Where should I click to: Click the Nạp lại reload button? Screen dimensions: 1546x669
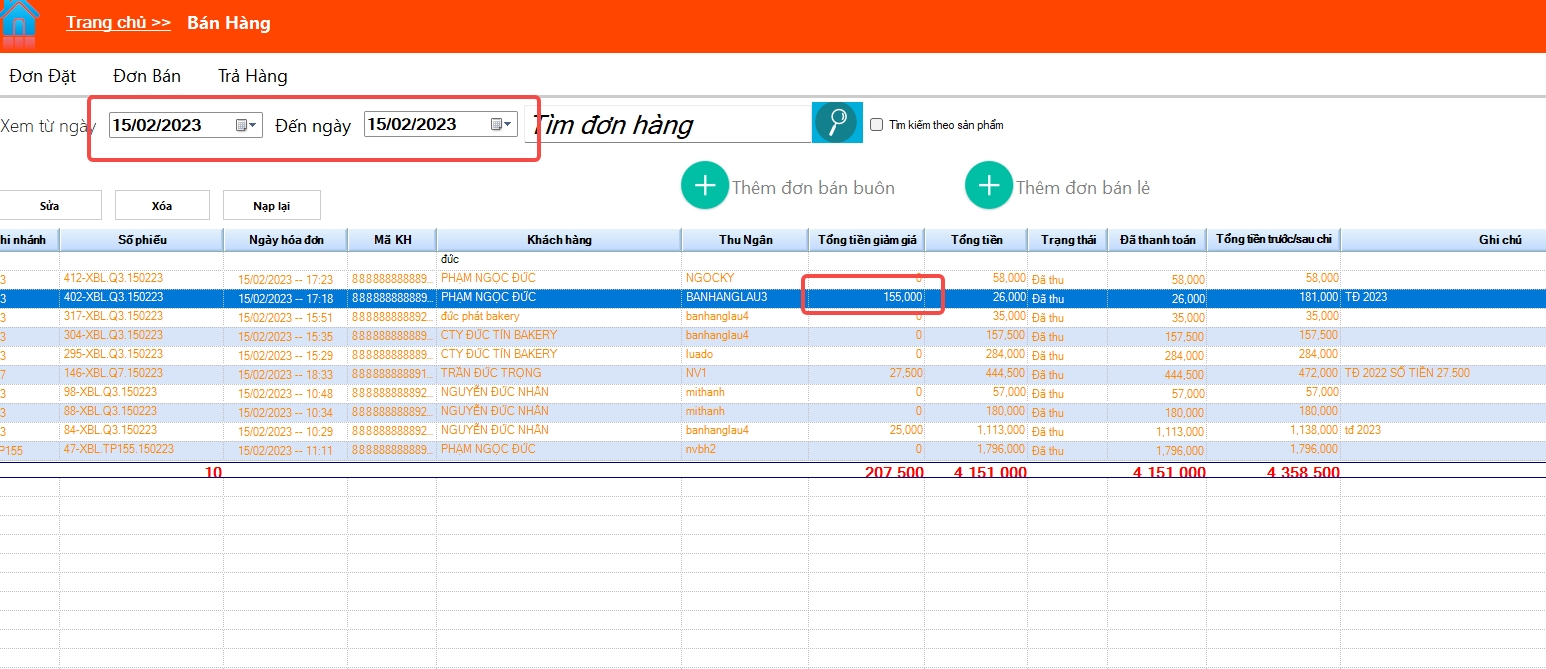coord(271,205)
